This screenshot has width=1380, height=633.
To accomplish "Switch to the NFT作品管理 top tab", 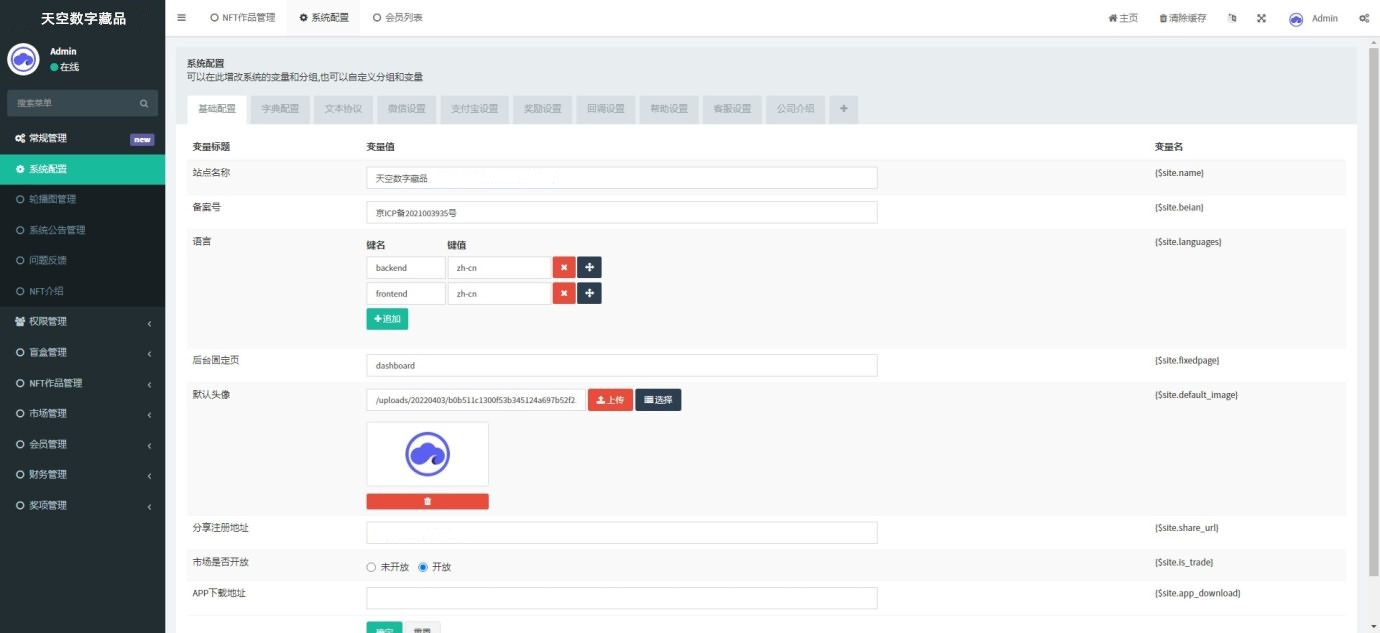I will point(242,18).
